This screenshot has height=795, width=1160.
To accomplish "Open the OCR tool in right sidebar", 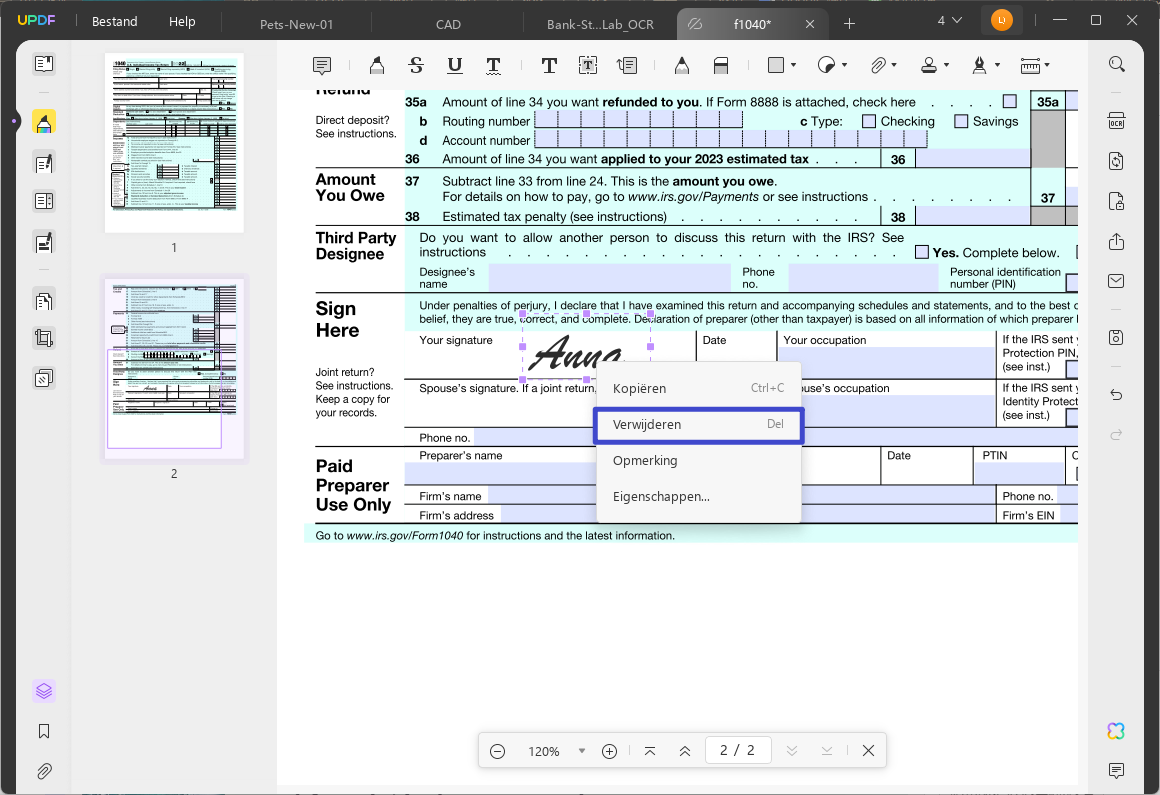I will pos(1116,121).
